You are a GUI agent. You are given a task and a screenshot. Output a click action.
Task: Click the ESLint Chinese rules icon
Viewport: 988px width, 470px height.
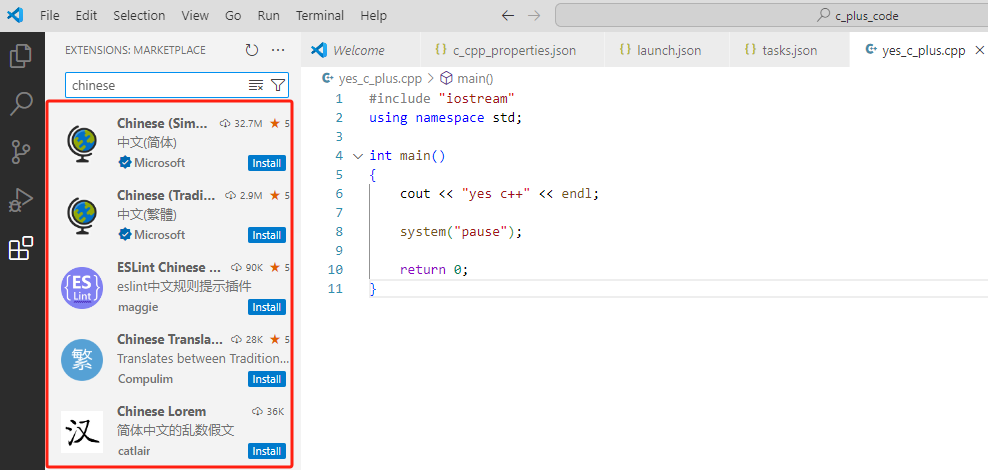point(82,288)
